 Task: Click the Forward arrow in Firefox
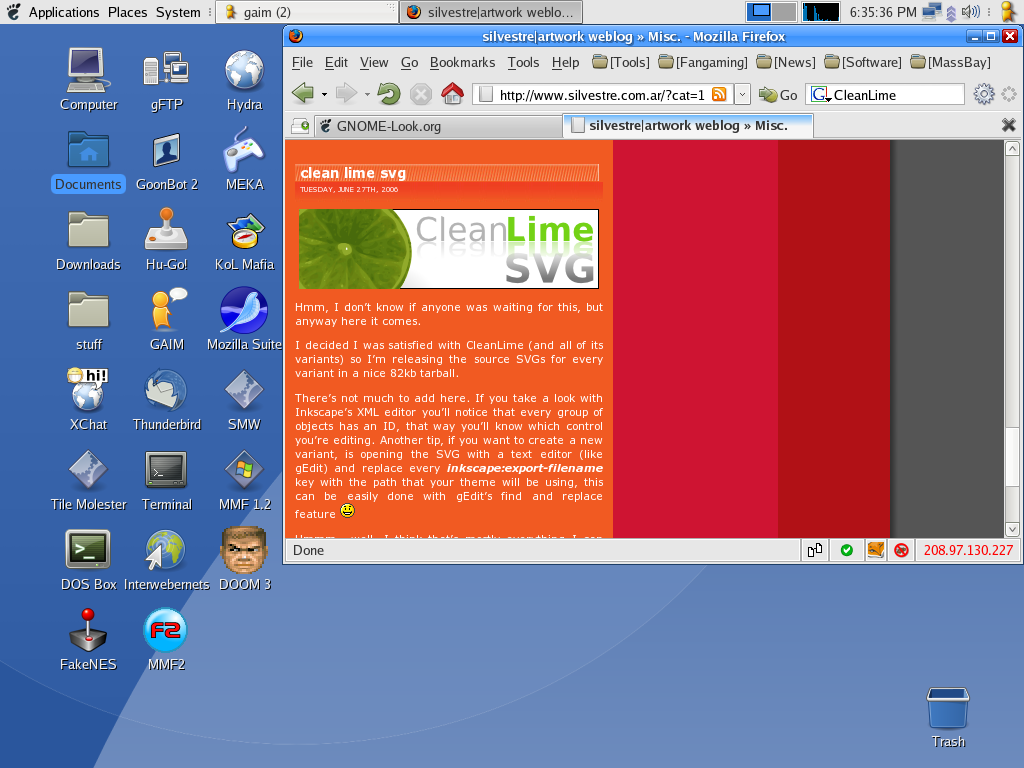[346, 94]
